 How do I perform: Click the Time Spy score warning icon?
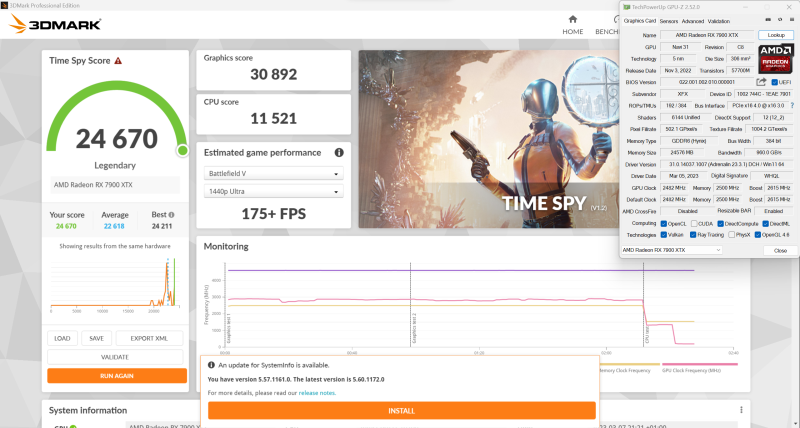(x=118, y=60)
